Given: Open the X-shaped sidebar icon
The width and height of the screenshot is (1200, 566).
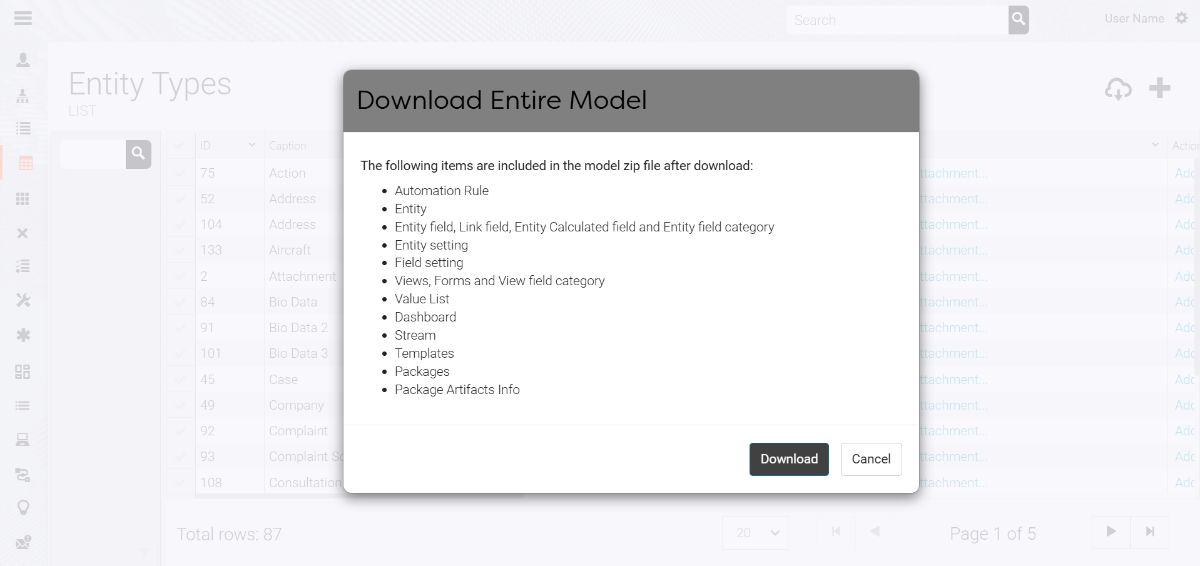Looking at the screenshot, I should click(23, 233).
